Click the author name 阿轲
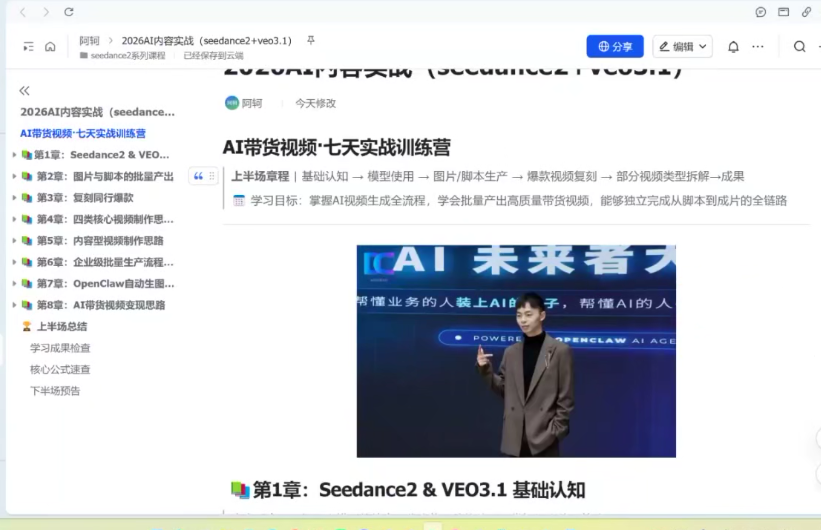Viewport: 821px width, 530px height. (252, 103)
